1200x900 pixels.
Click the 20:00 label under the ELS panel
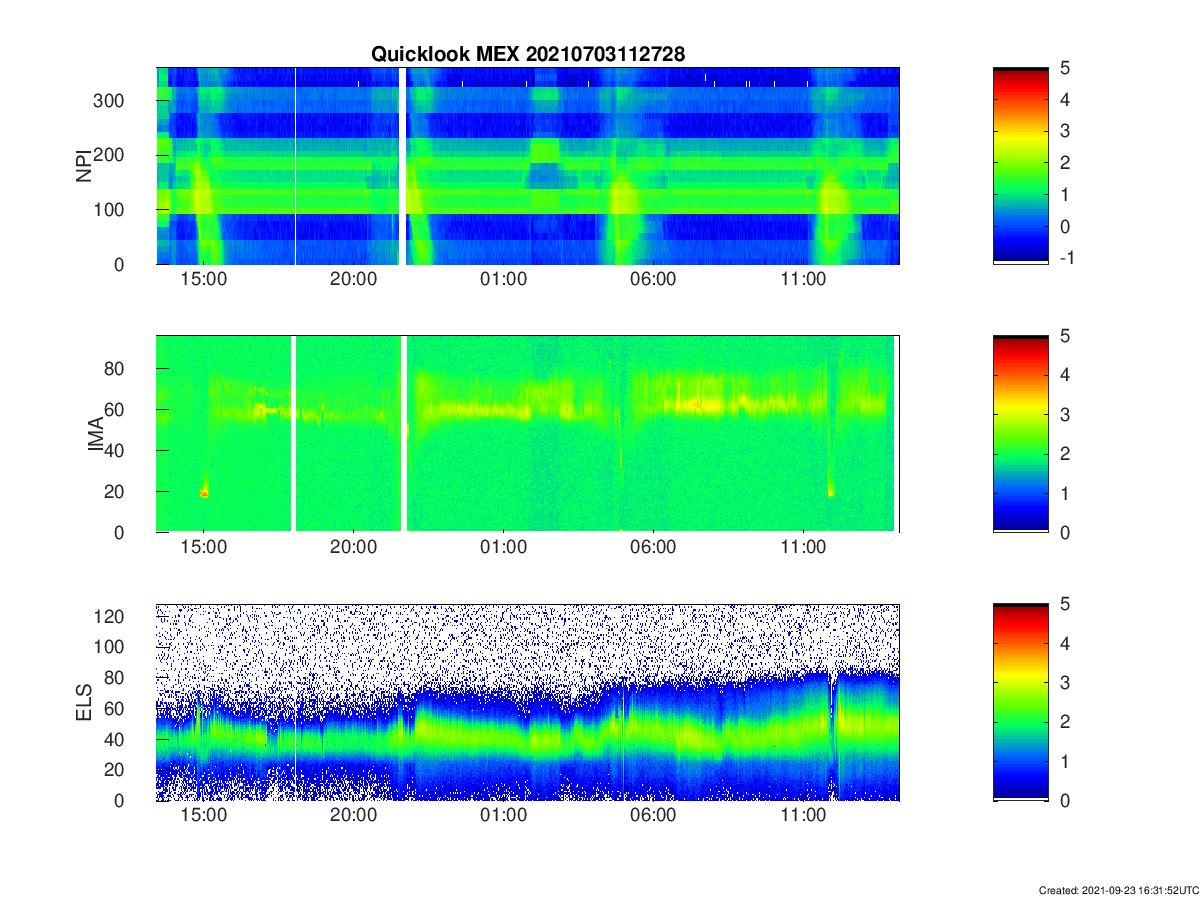[x=353, y=817]
